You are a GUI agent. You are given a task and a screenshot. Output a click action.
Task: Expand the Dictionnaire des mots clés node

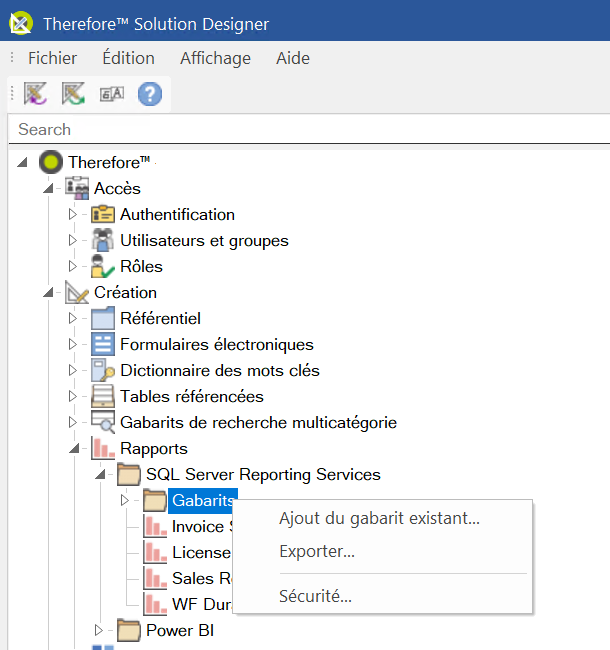pyautogui.click(x=73, y=370)
